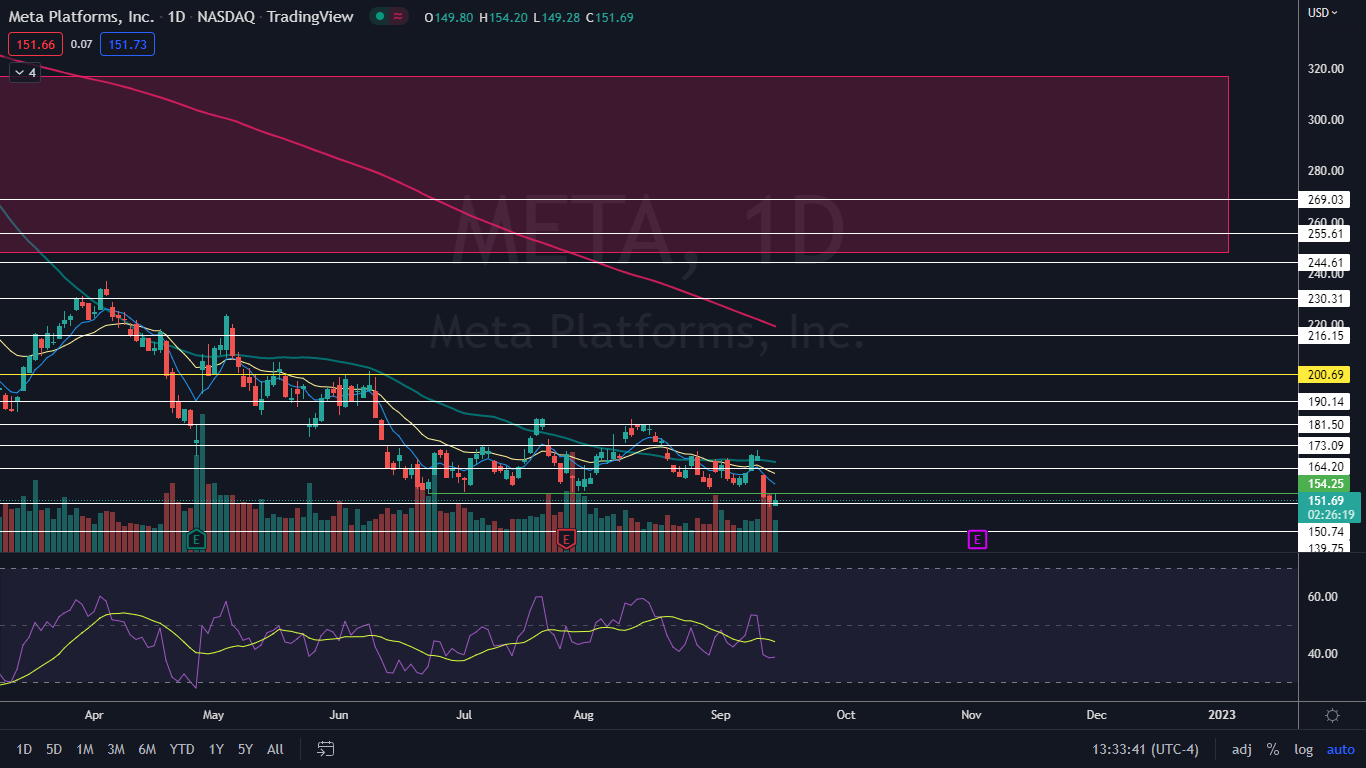This screenshot has height=768, width=1366.
Task: Click the 200.69 yellow price label
Action: [x=1323, y=374]
